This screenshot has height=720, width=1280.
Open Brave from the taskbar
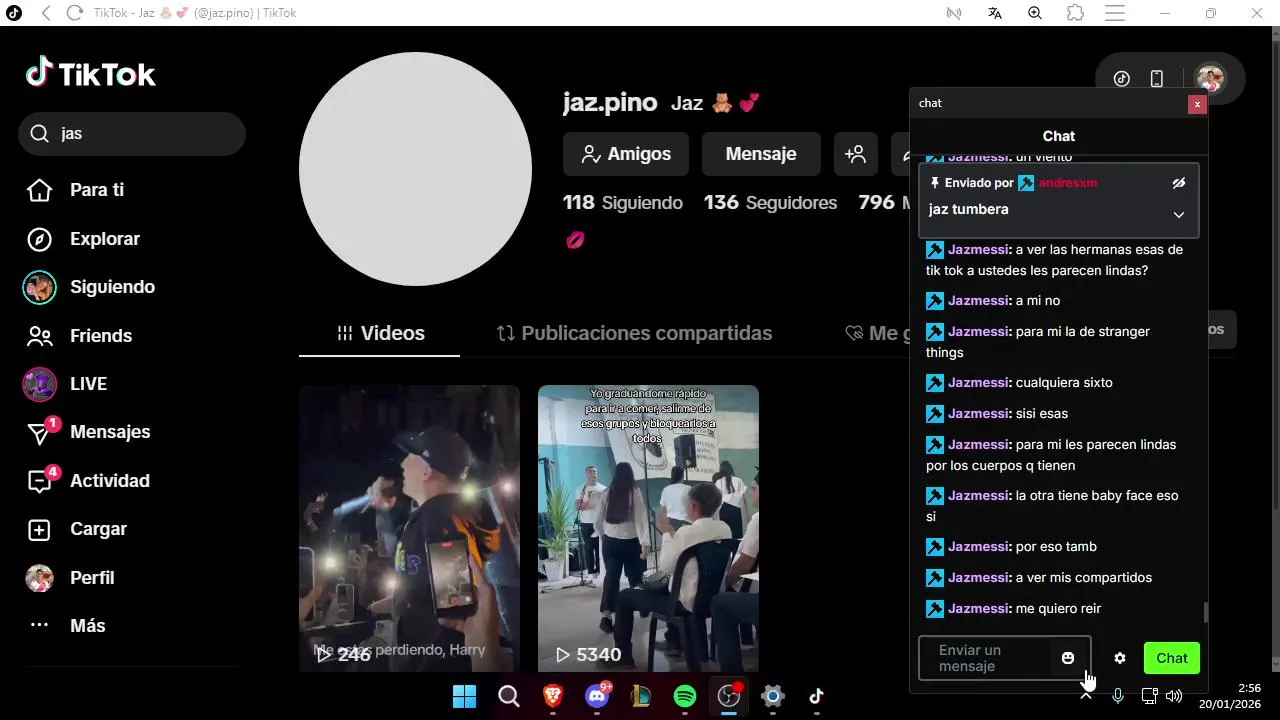tap(553, 696)
